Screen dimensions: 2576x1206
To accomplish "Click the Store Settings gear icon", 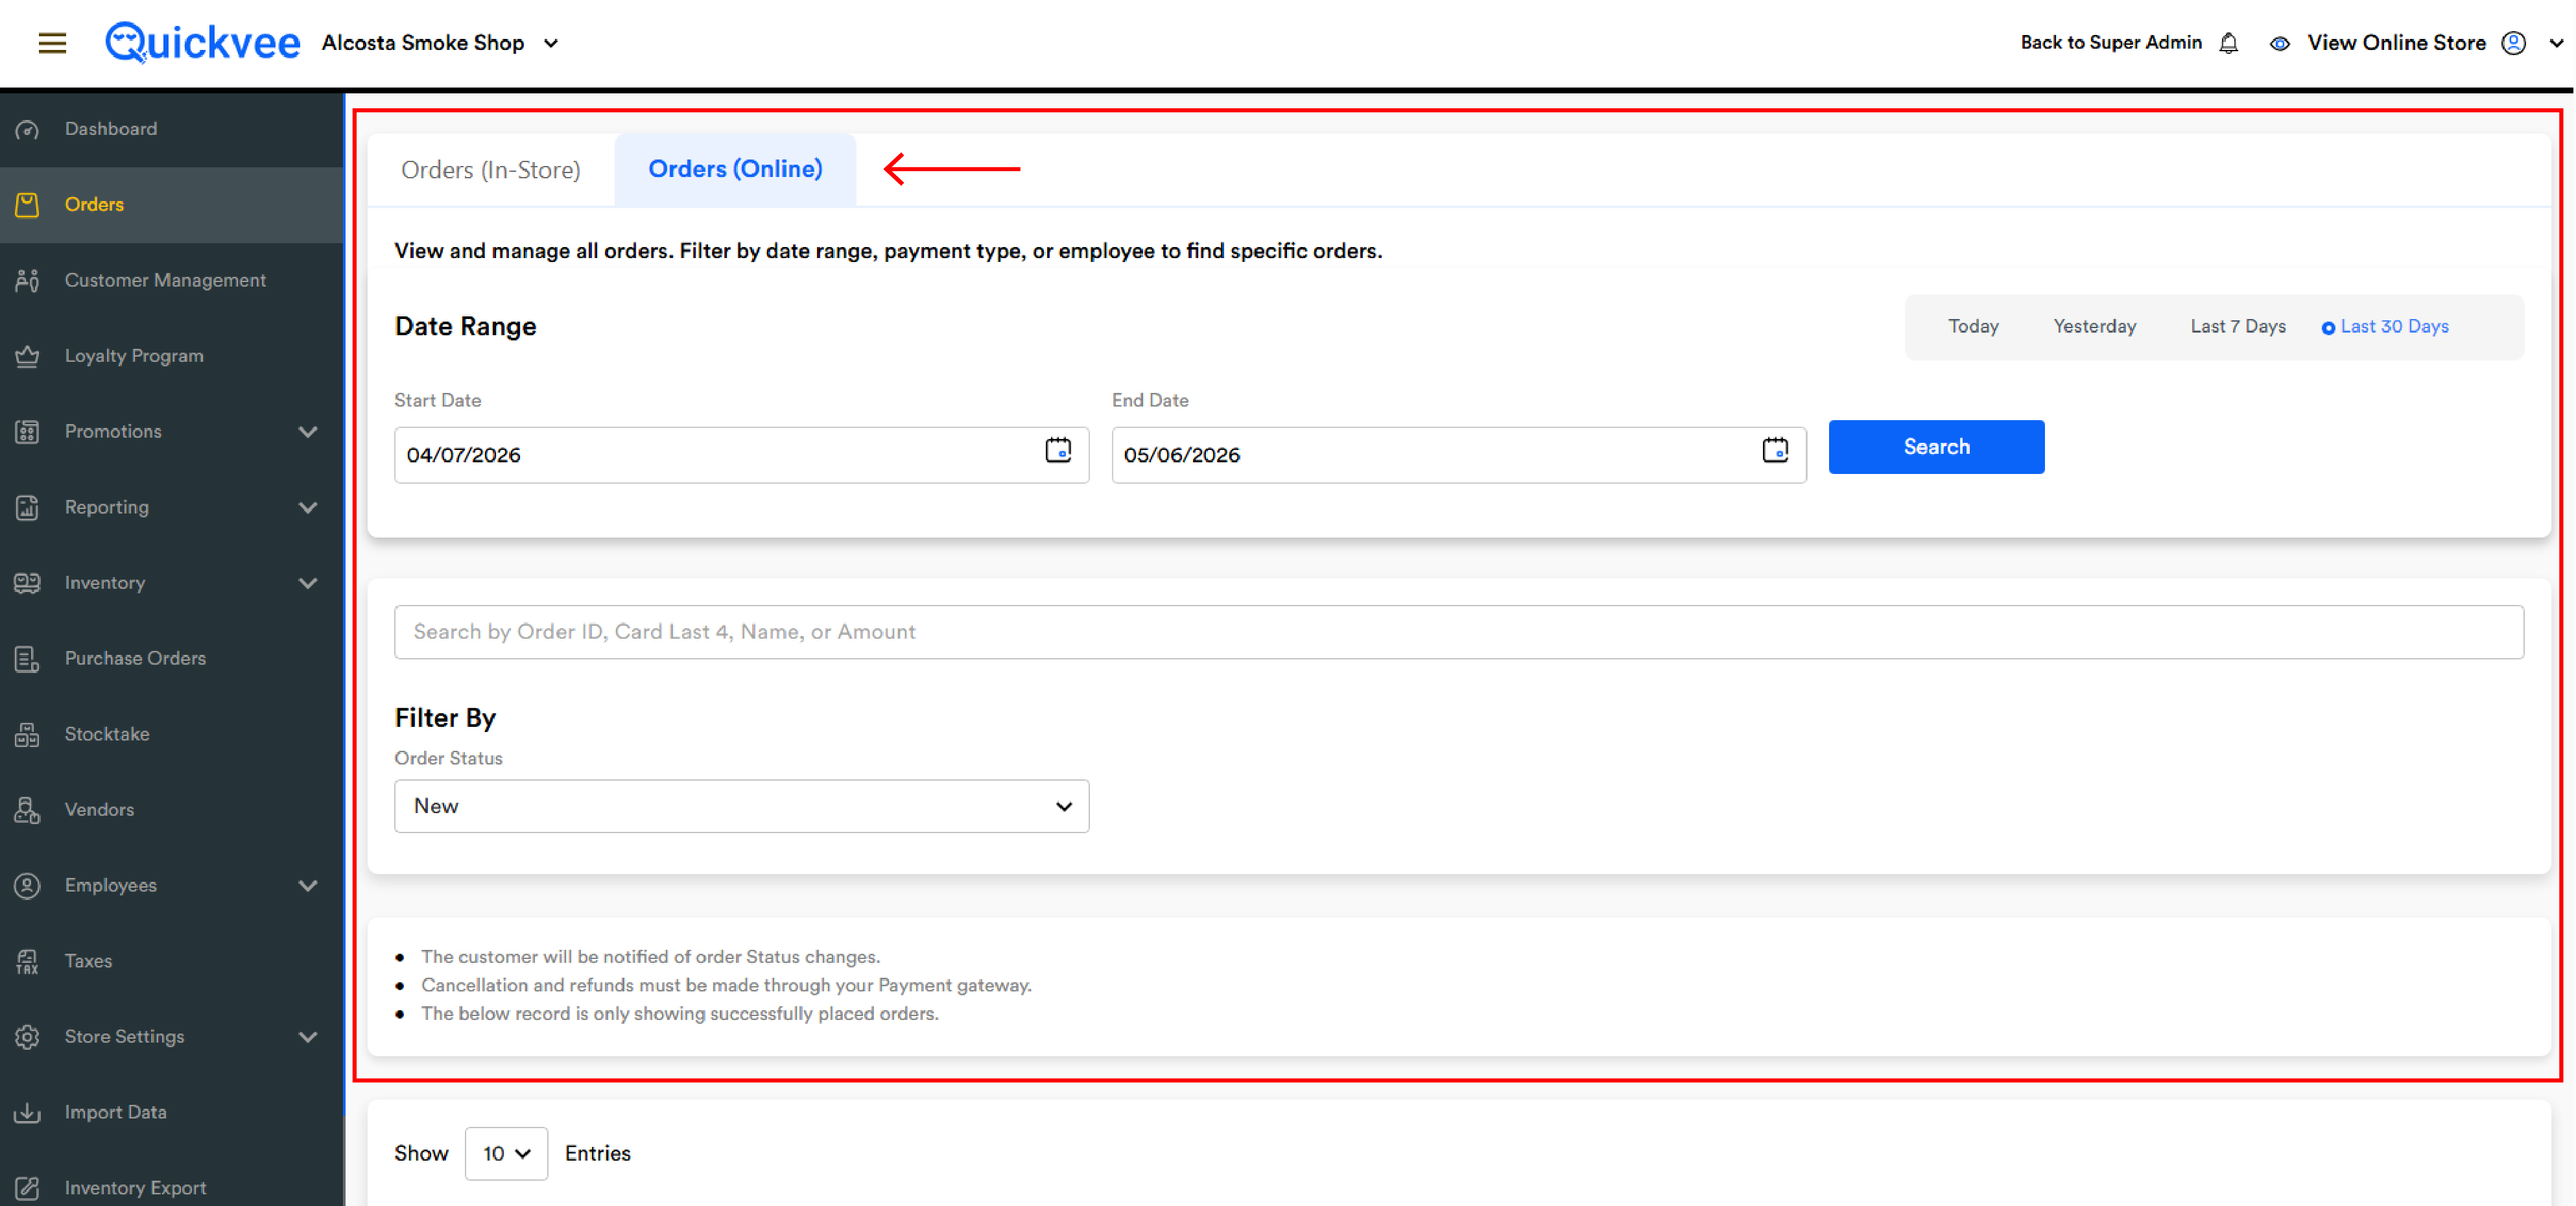I will tap(27, 1037).
